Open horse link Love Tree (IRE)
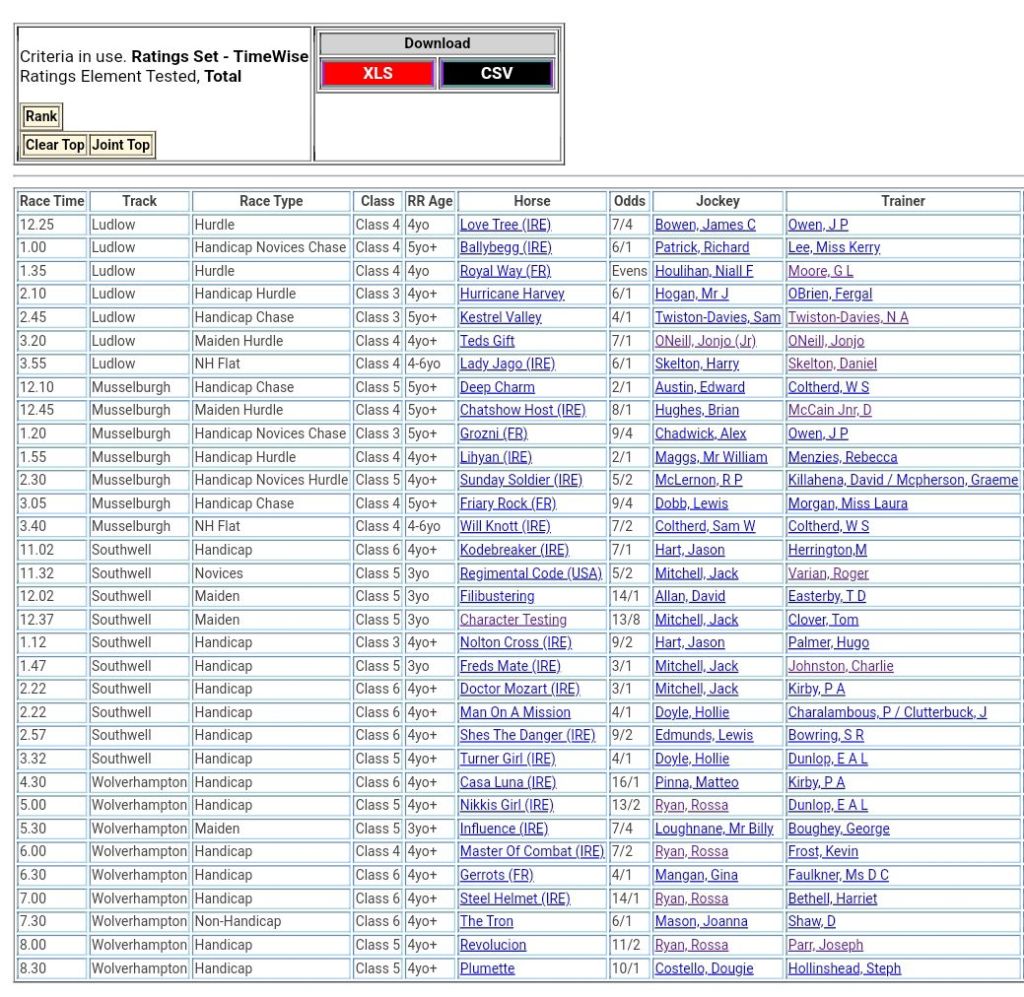Image resolution: width=1024 pixels, height=997 pixels. tap(505, 225)
